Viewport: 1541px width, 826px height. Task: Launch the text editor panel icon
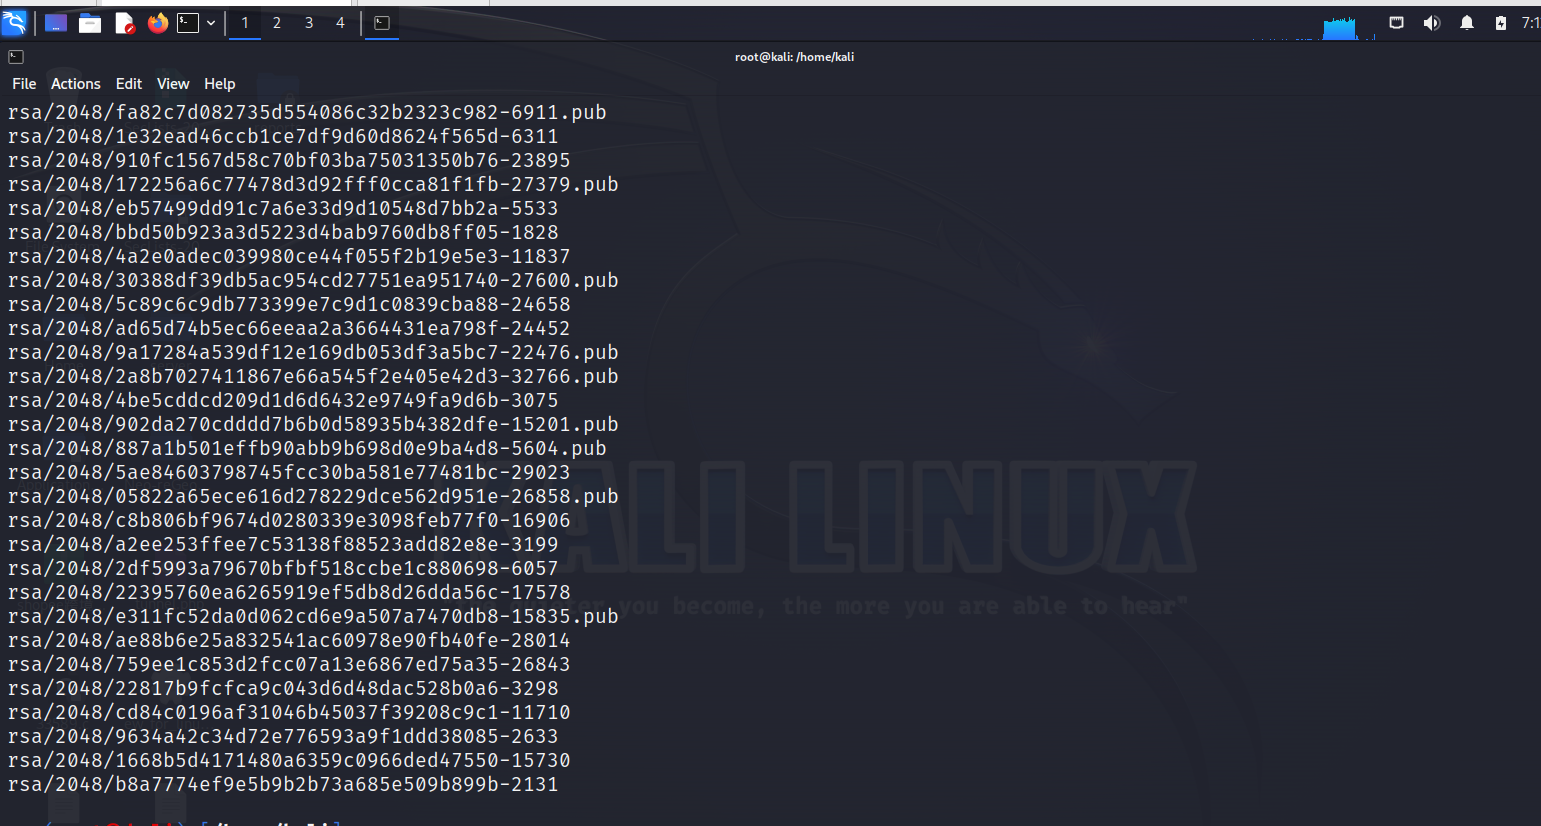pyautogui.click(x=124, y=23)
